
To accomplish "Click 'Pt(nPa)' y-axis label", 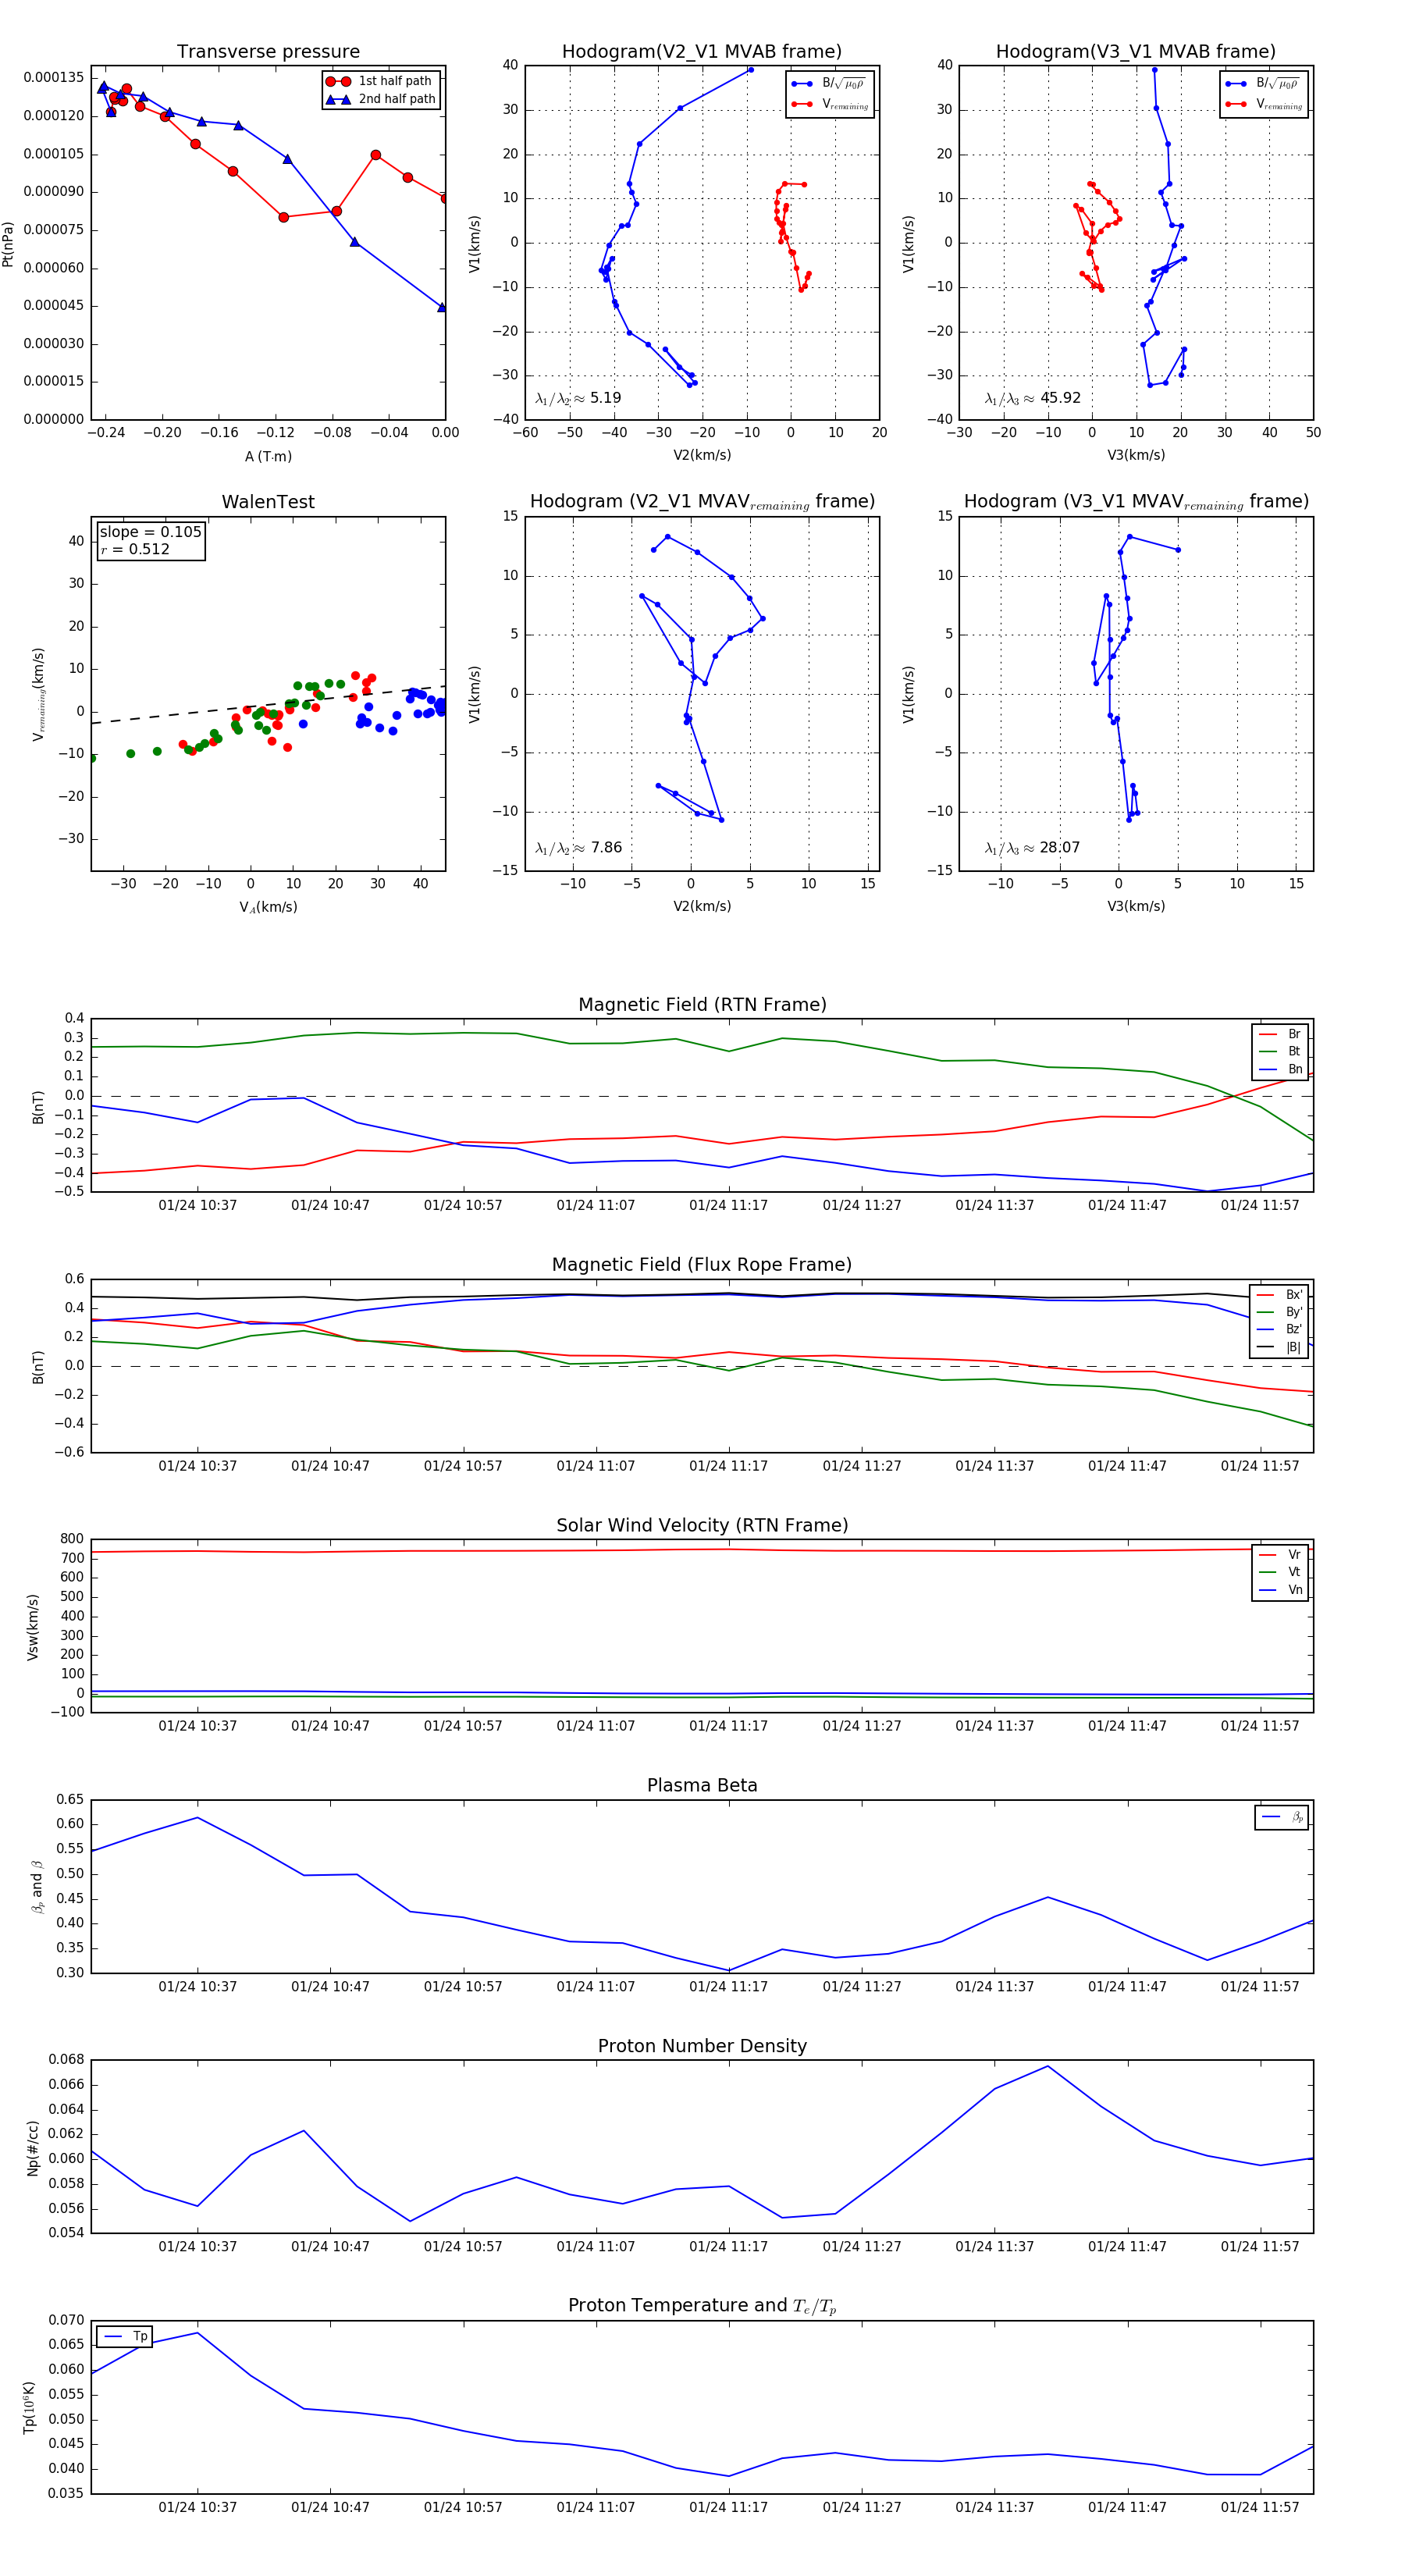I will tap(9, 243).
